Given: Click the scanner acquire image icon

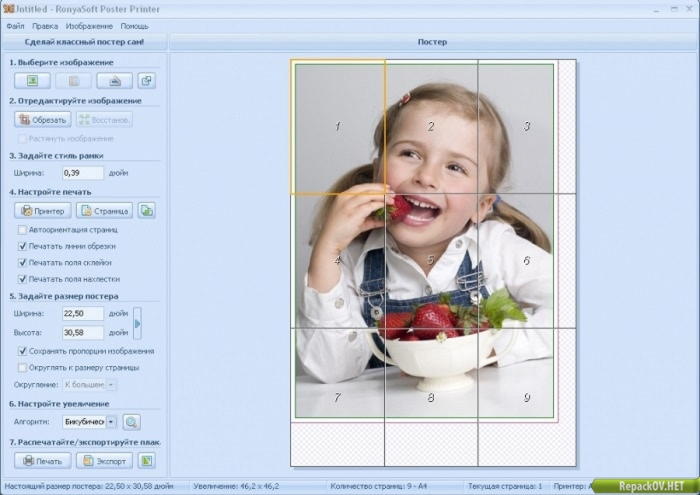Looking at the screenshot, I should click(x=114, y=81).
